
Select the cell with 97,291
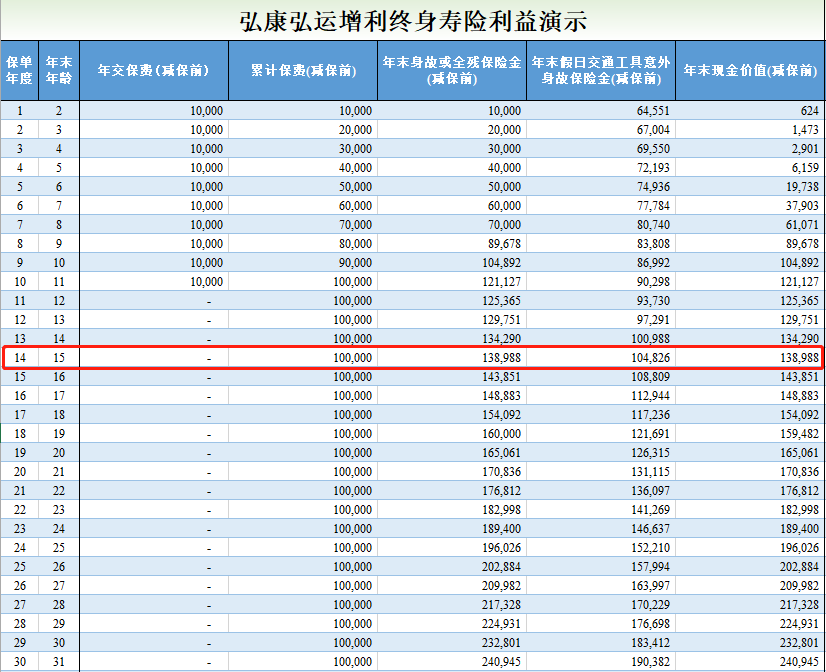(x=601, y=319)
